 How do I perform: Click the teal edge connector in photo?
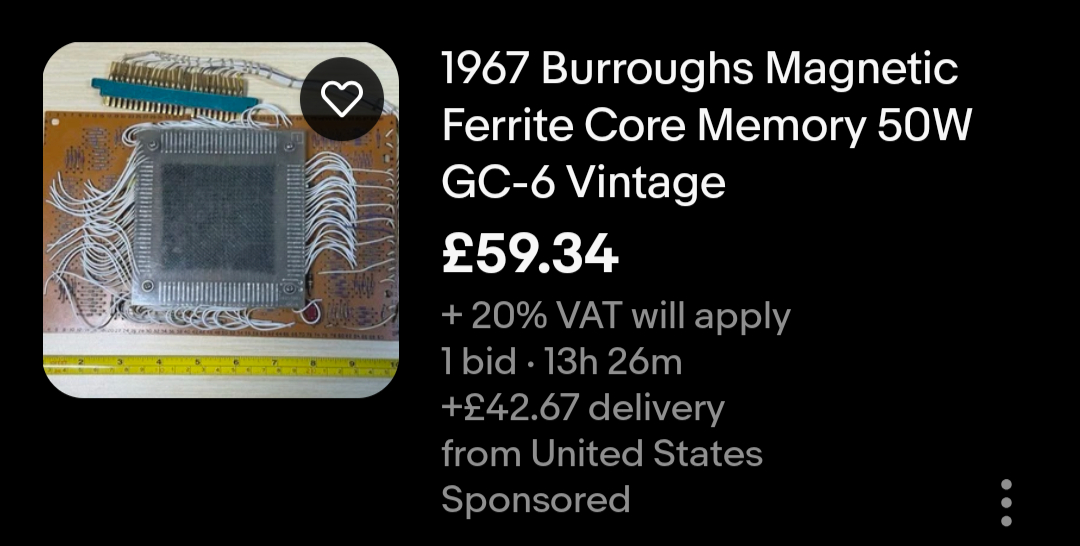[x=175, y=94]
